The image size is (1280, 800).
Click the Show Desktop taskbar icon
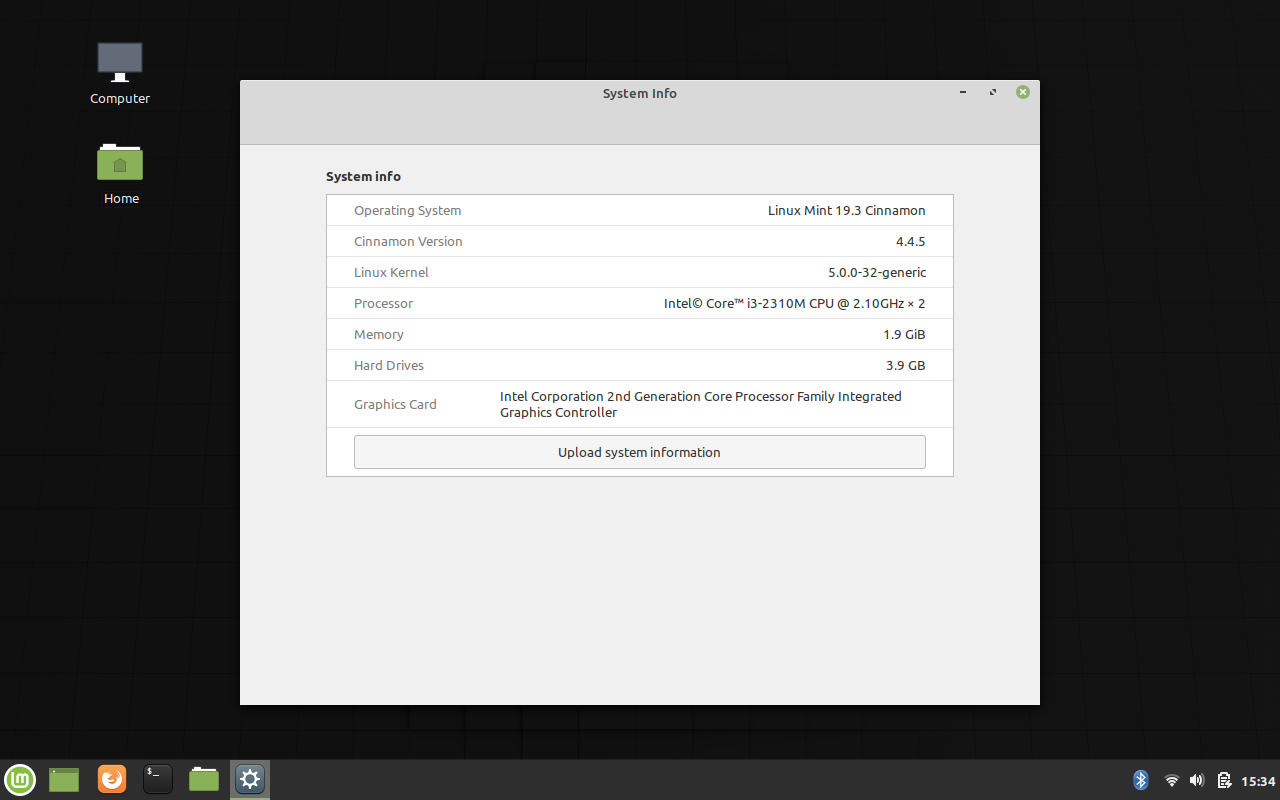coord(64,779)
